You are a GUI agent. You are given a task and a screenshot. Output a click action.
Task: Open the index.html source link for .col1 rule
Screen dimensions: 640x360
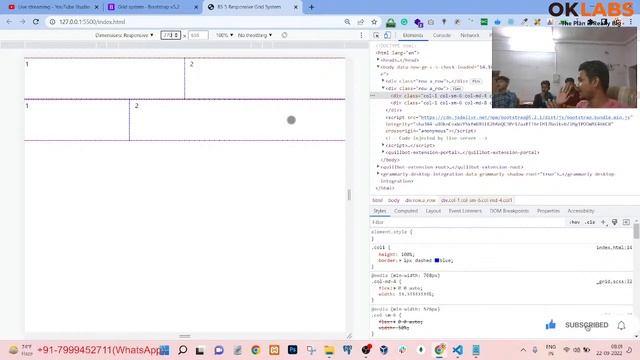tap(614, 247)
